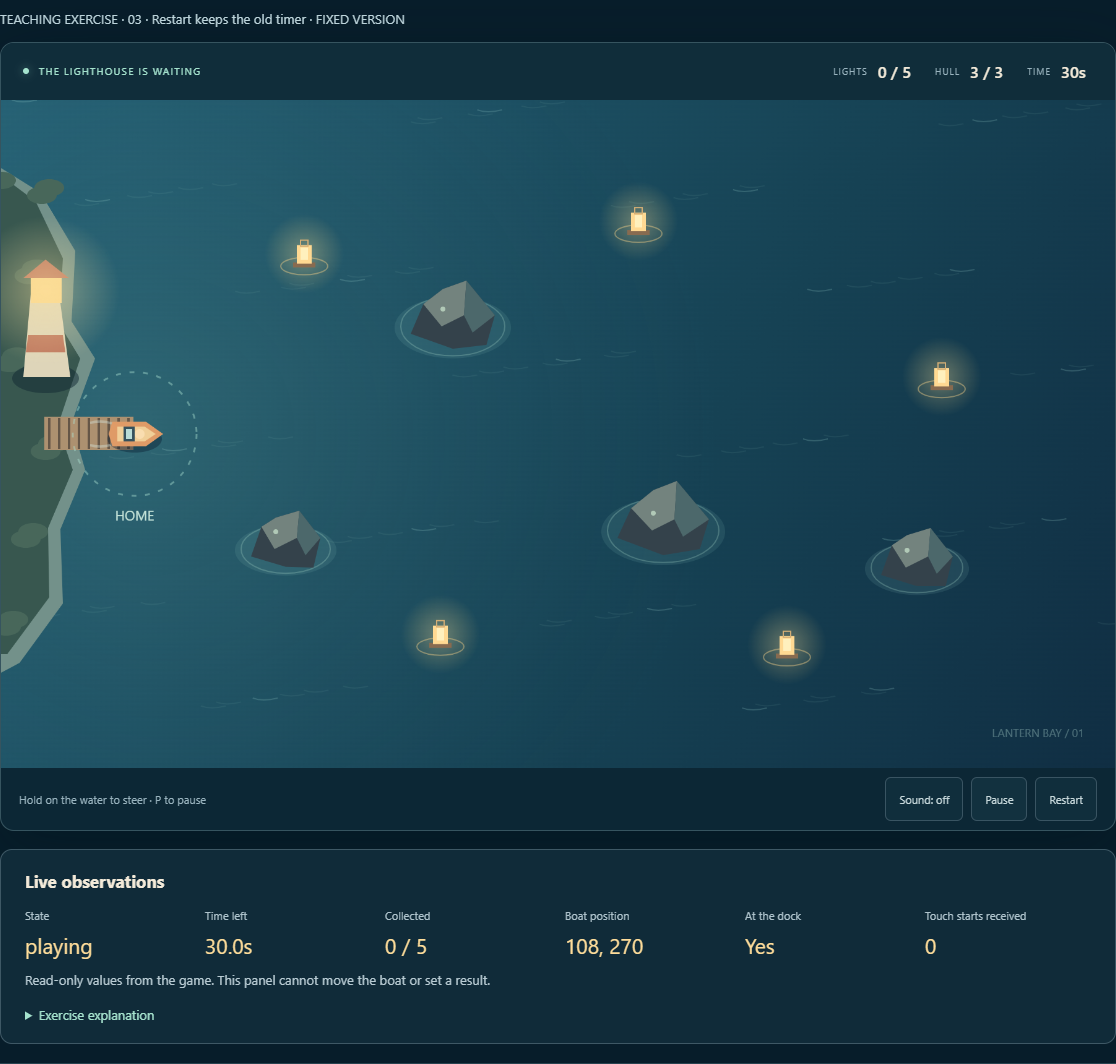The image size is (1116, 1064).
Task: Expand the Exercise explanation section
Action: [x=90, y=1016]
